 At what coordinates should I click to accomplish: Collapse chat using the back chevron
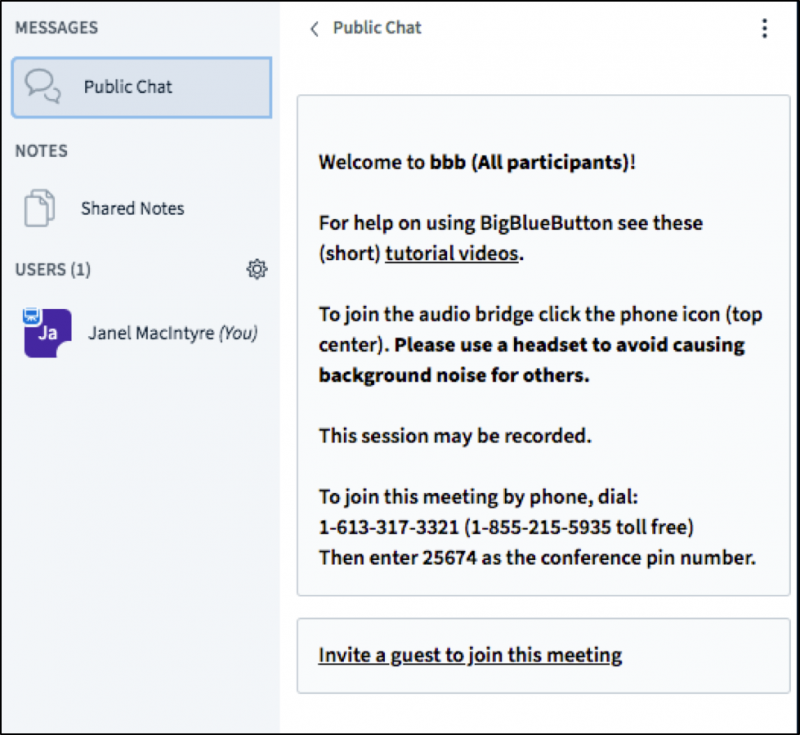coord(314,29)
